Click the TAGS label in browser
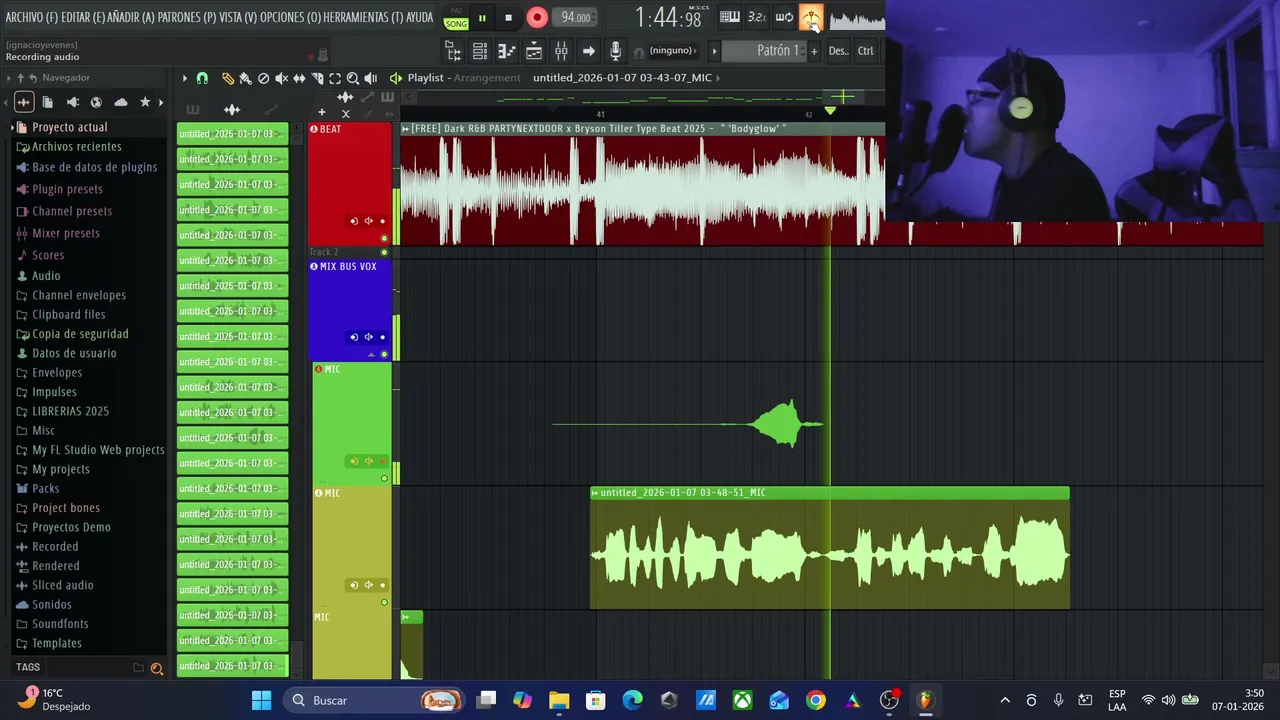 (28, 667)
